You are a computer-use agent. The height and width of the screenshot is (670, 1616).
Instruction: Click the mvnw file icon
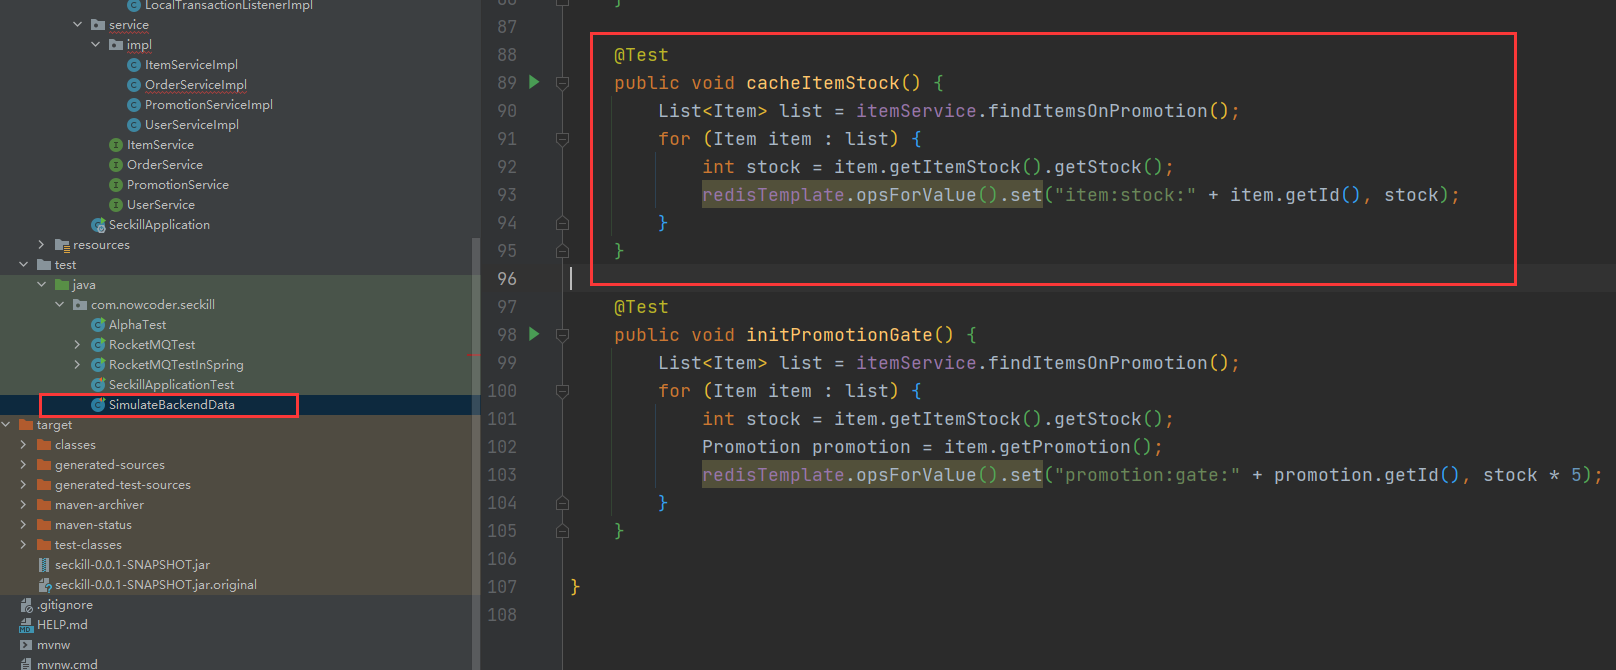coord(26,645)
